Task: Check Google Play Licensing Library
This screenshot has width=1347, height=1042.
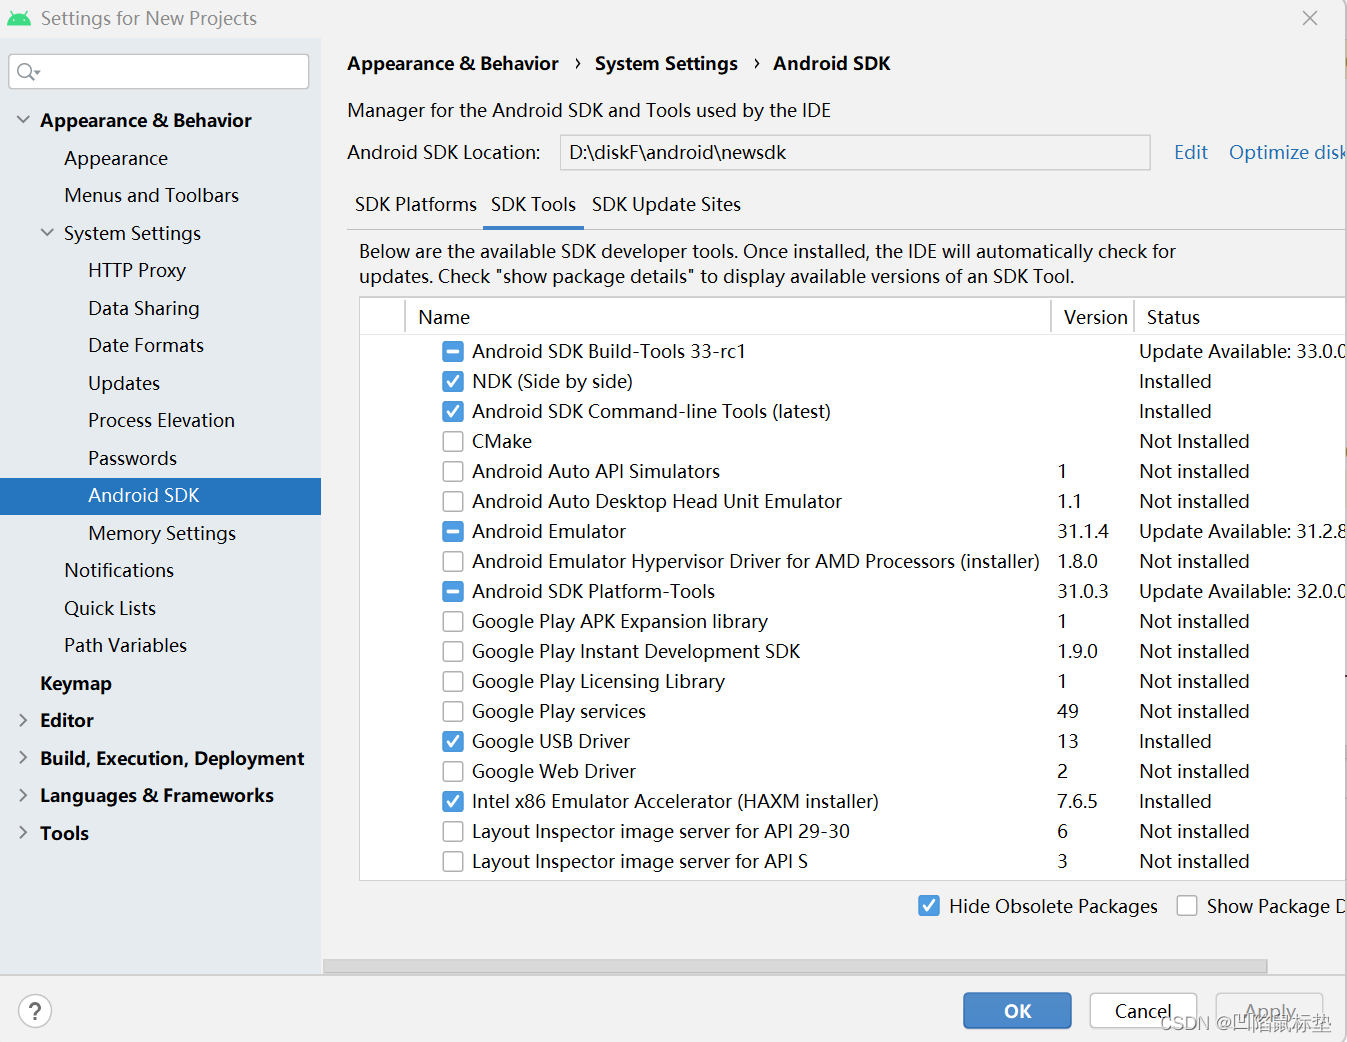Action: pos(453,681)
